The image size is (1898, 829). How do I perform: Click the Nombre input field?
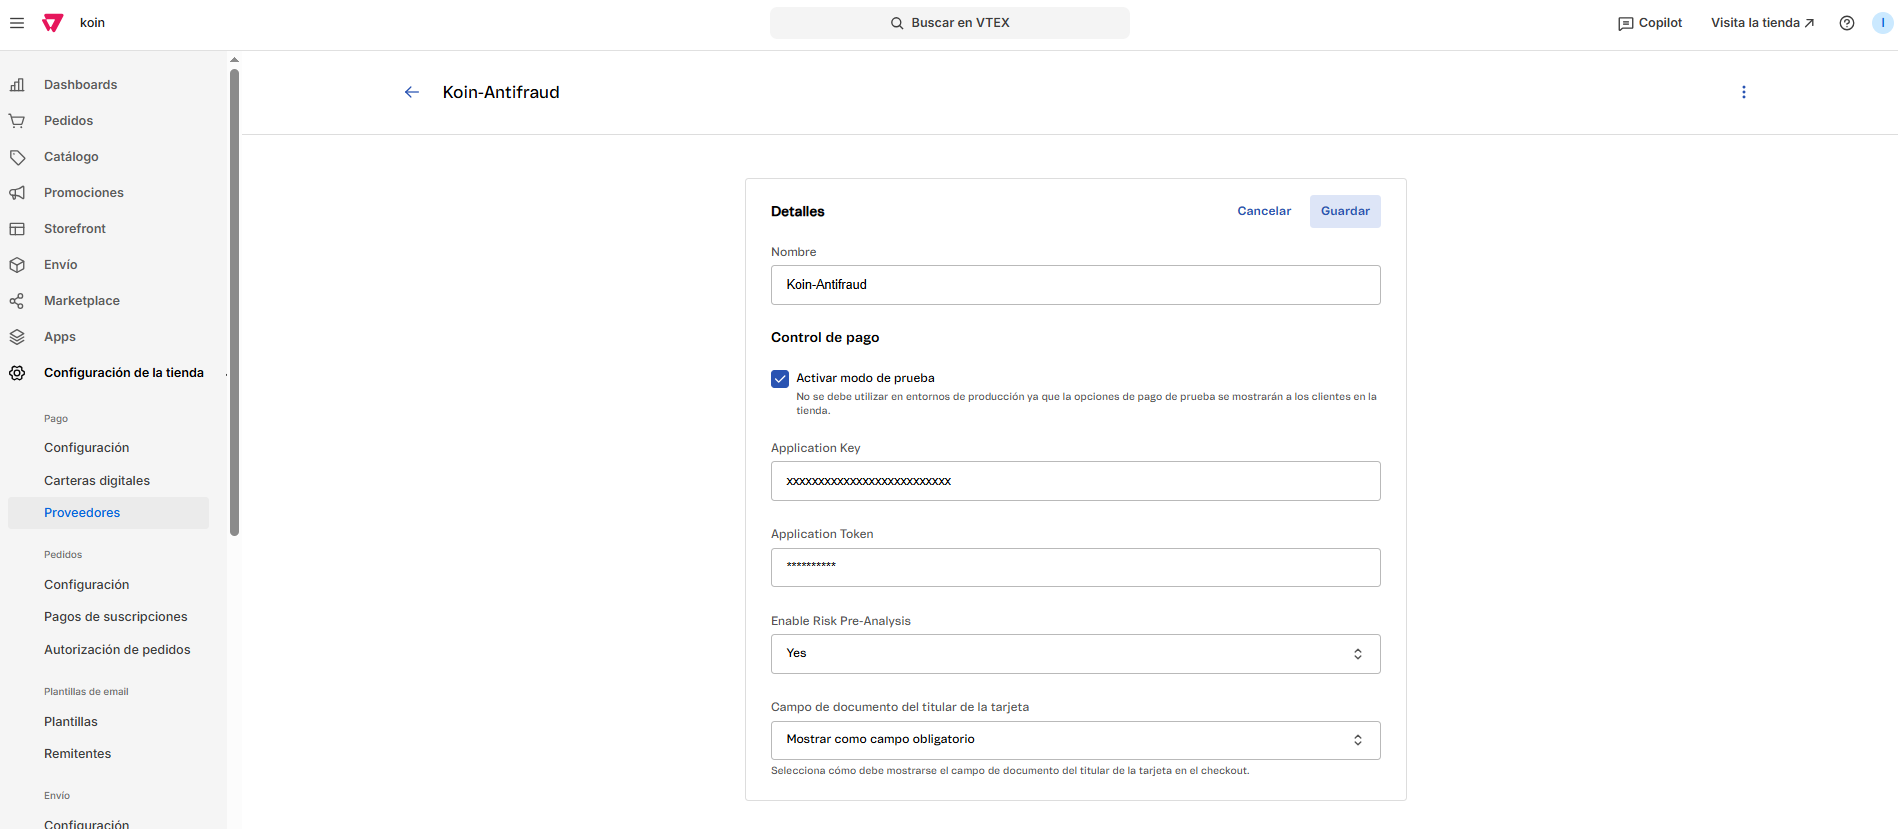coord(1076,285)
